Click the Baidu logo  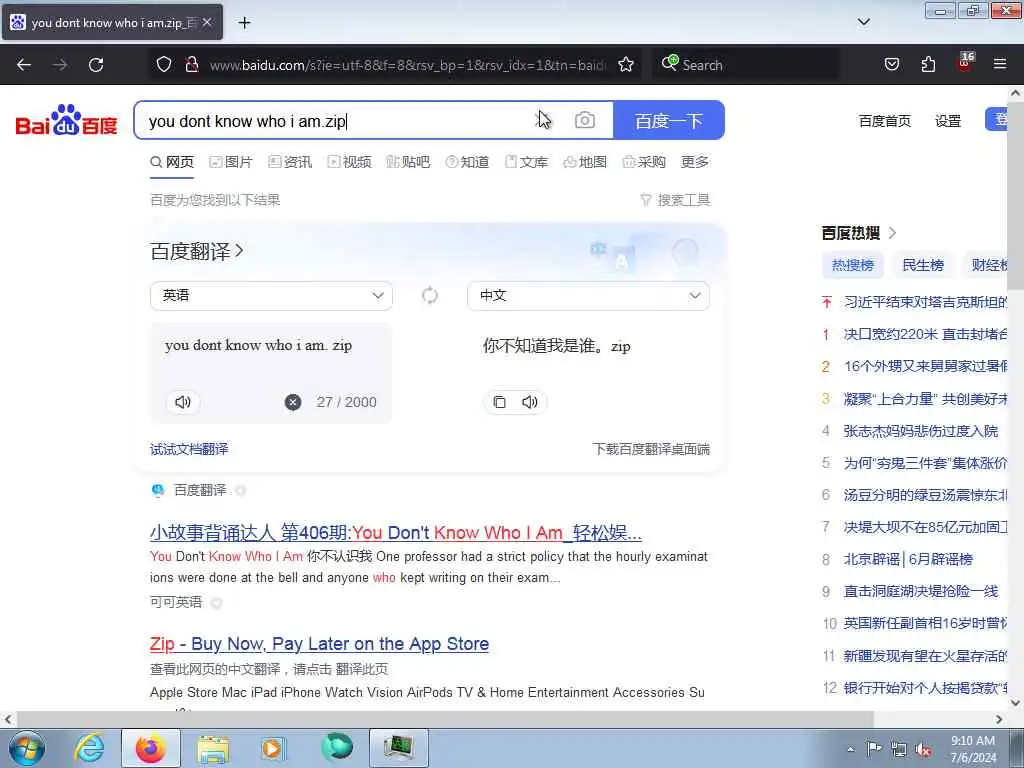coord(66,120)
